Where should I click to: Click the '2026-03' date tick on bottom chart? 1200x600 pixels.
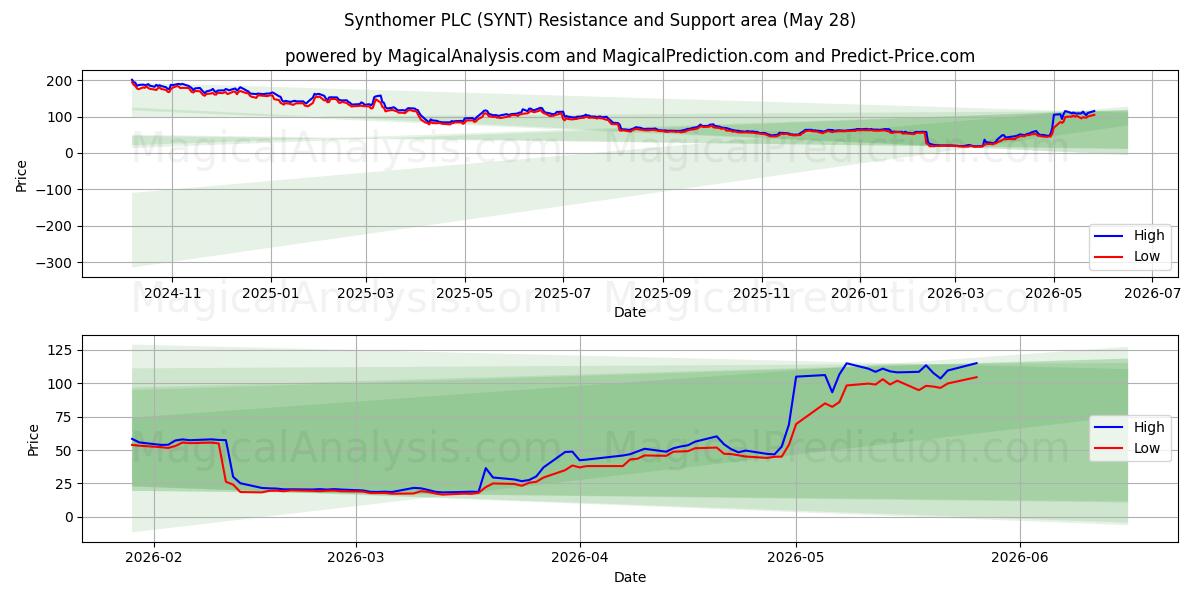[x=357, y=558]
